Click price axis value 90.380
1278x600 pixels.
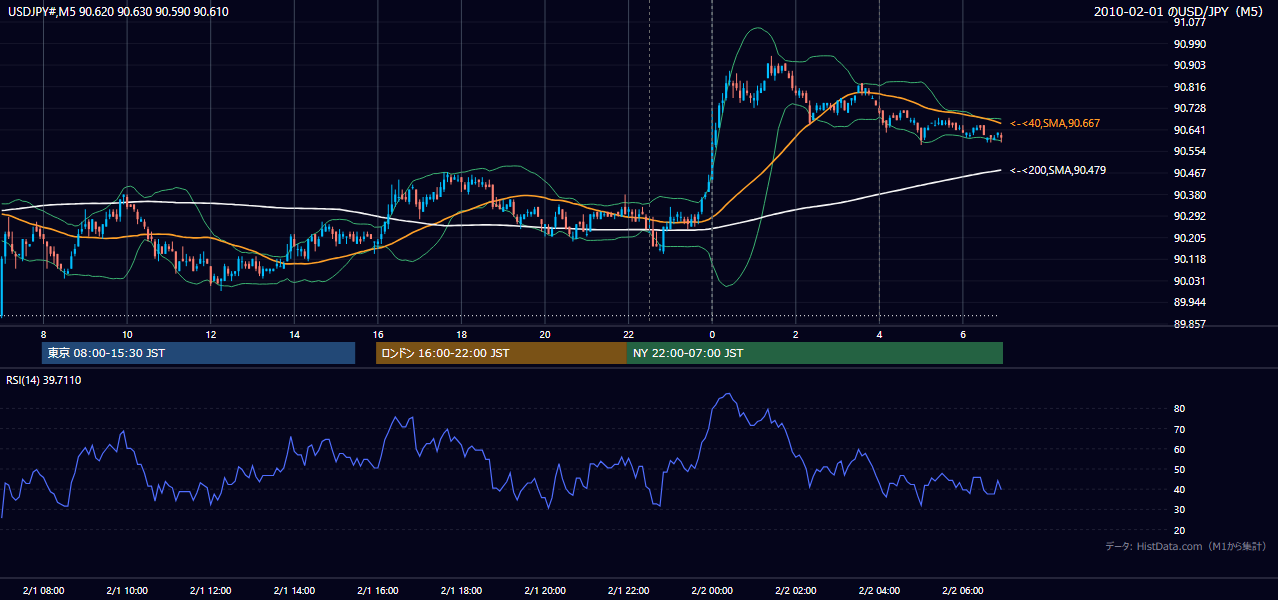coord(1189,195)
